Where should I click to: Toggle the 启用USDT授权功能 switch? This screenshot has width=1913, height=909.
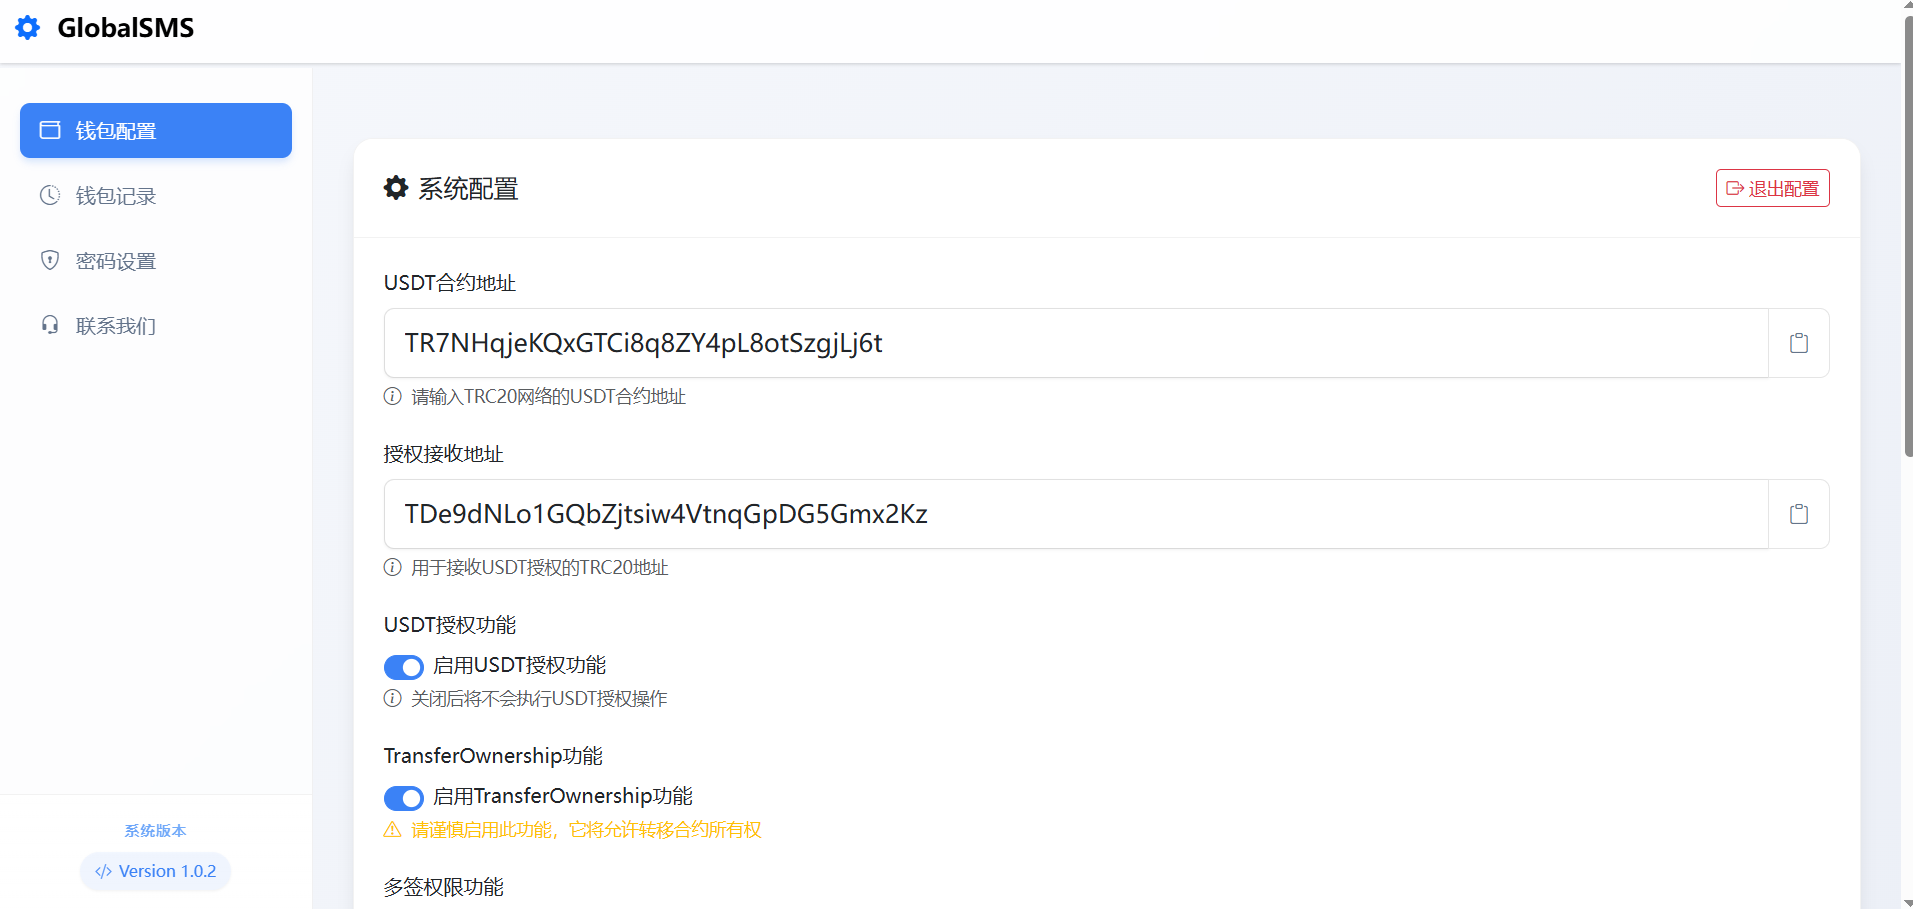(404, 667)
